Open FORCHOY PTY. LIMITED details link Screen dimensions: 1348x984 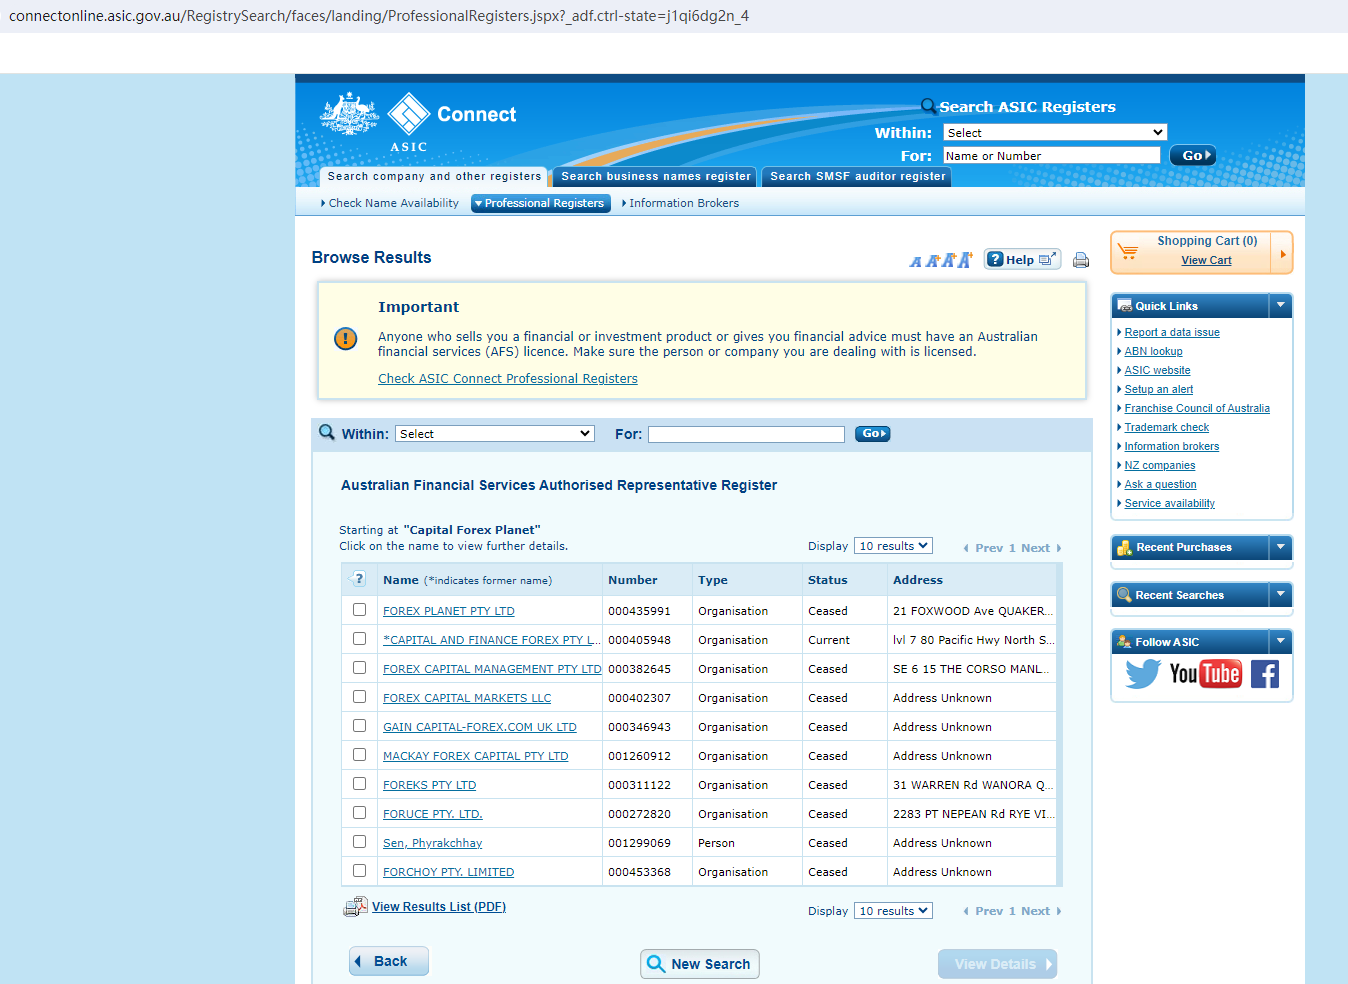(x=448, y=872)
